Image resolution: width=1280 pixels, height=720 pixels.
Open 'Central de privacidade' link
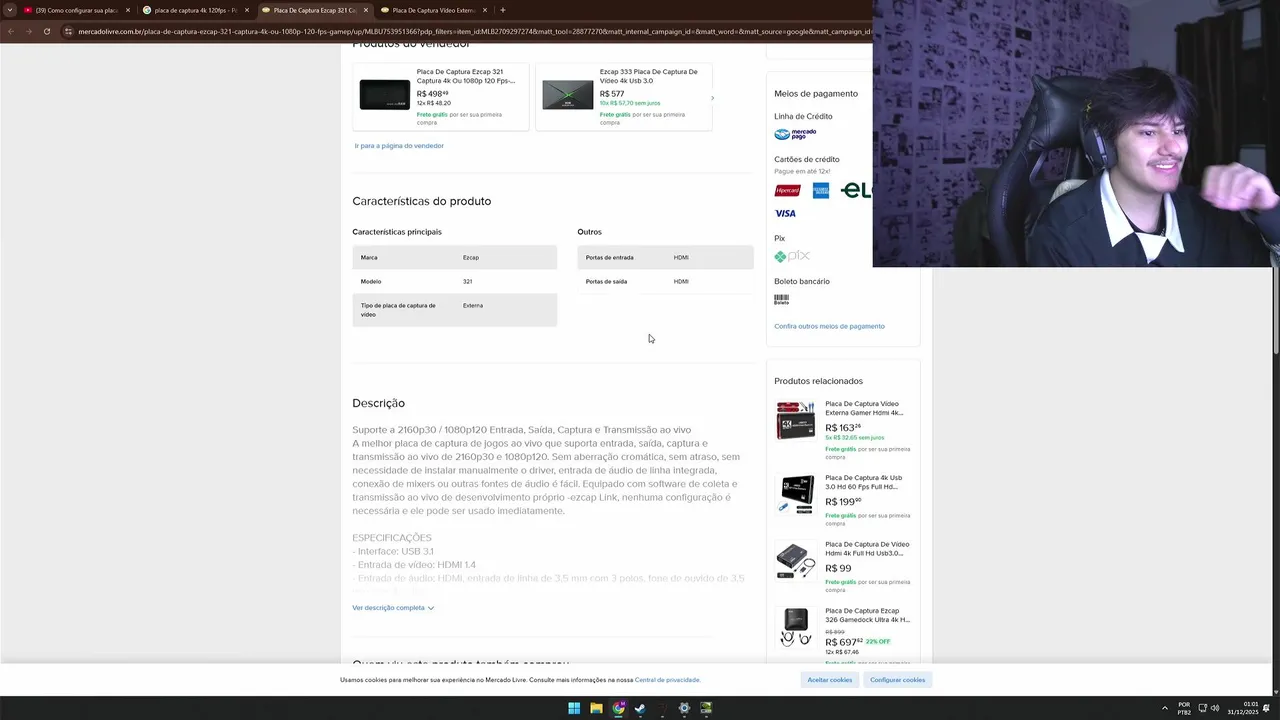tap(667, 680)
